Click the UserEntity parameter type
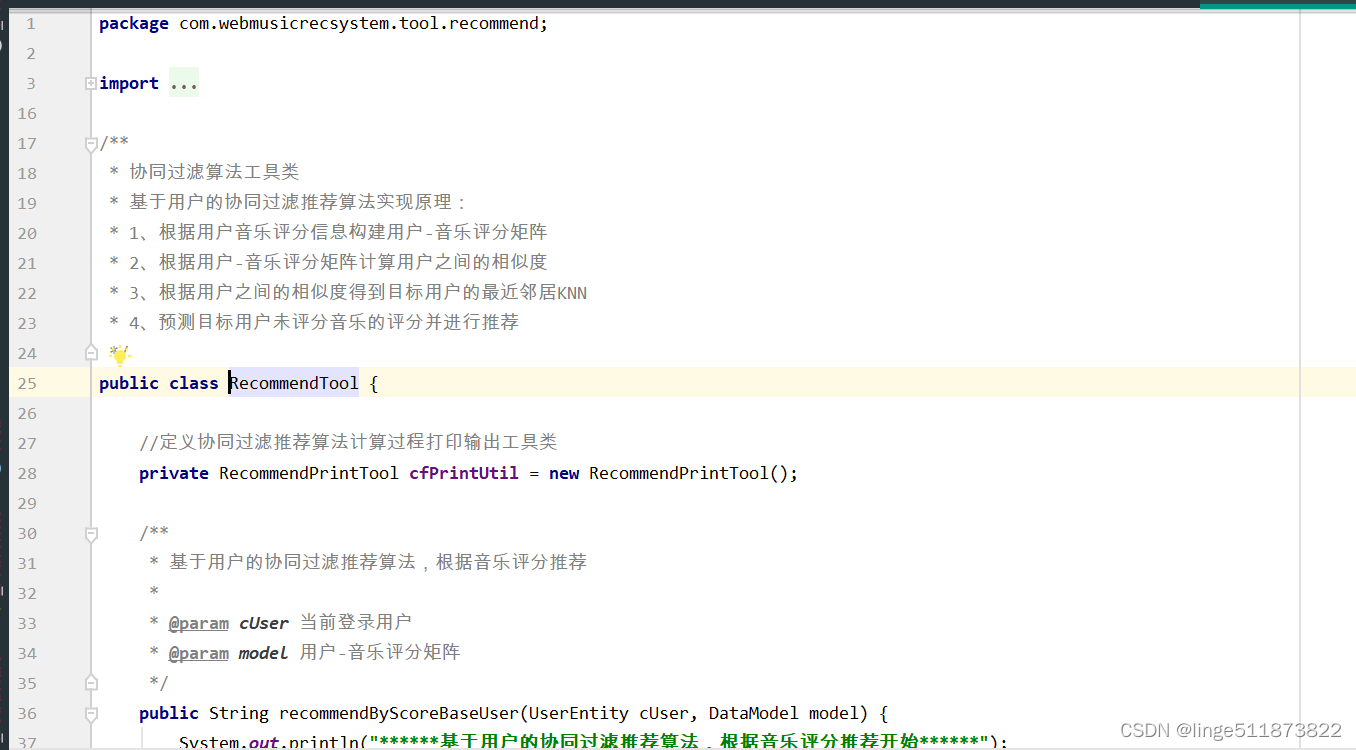This screenshot has height=750, width=1356. point(579,713)
